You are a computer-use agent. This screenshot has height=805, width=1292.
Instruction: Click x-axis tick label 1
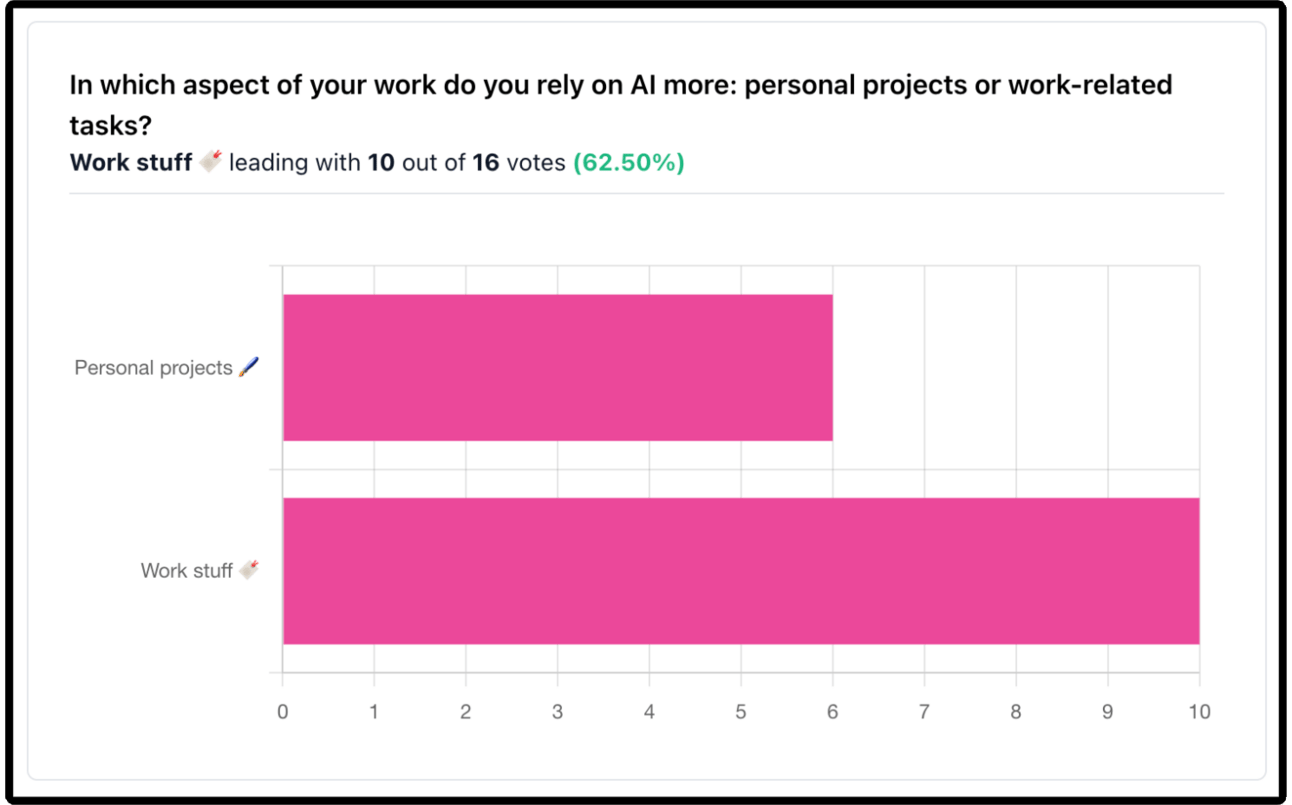coord(374,712)
